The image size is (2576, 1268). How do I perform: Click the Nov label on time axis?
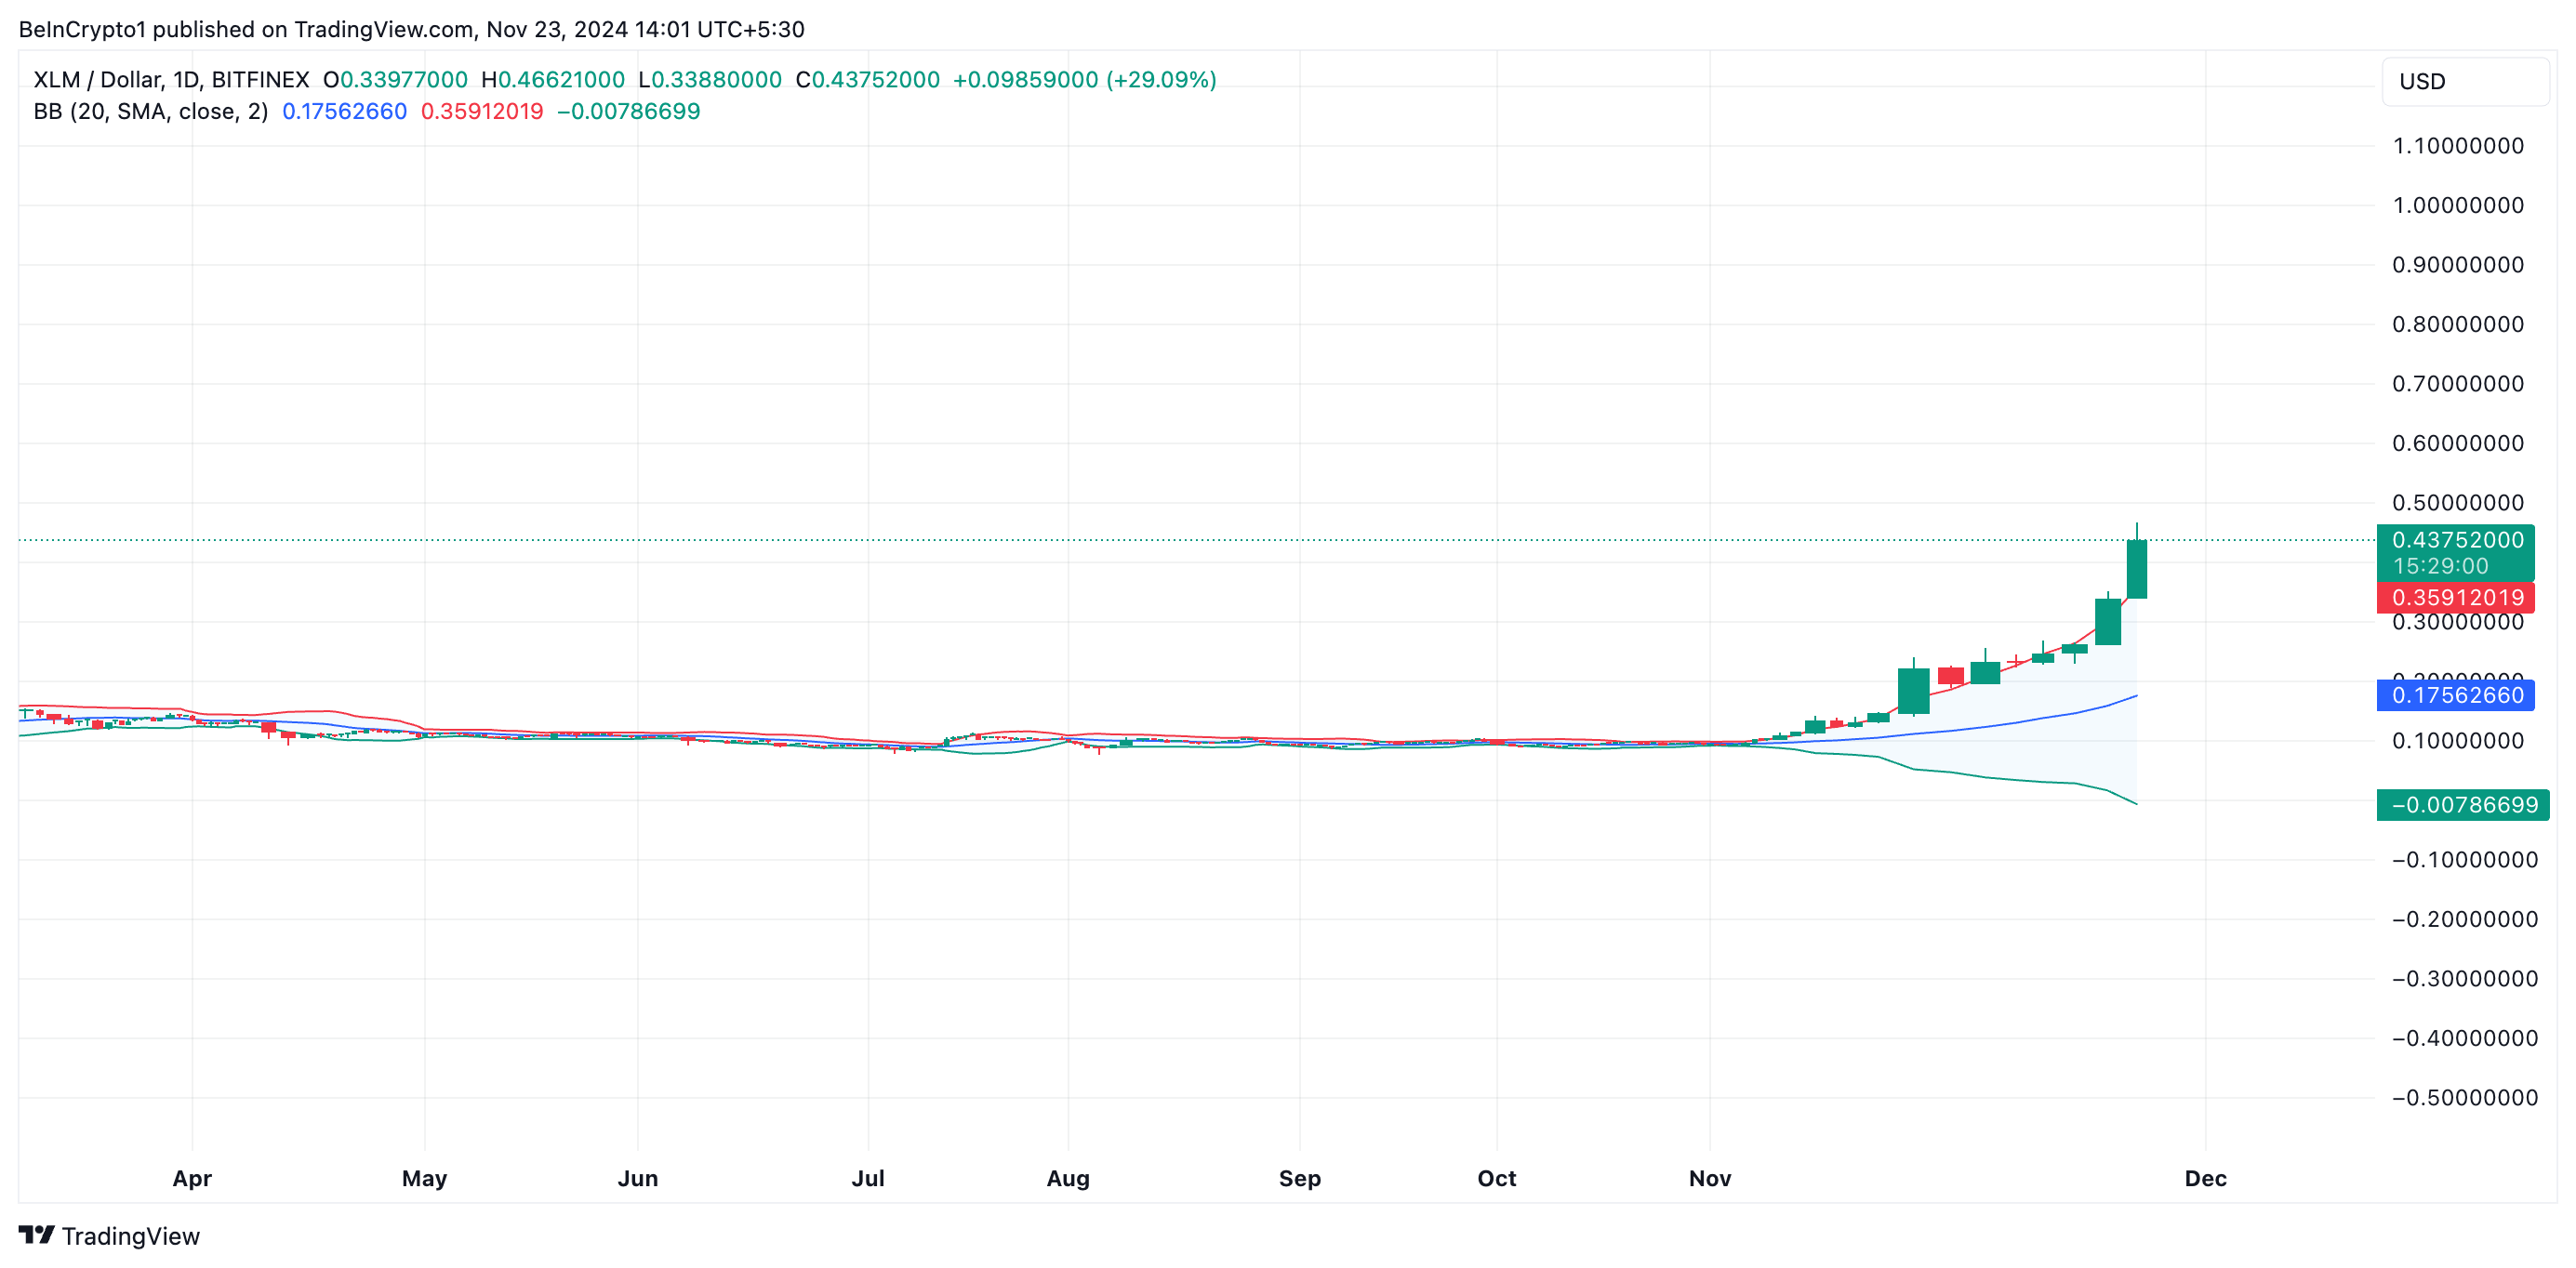[x=1709, y=1178]
